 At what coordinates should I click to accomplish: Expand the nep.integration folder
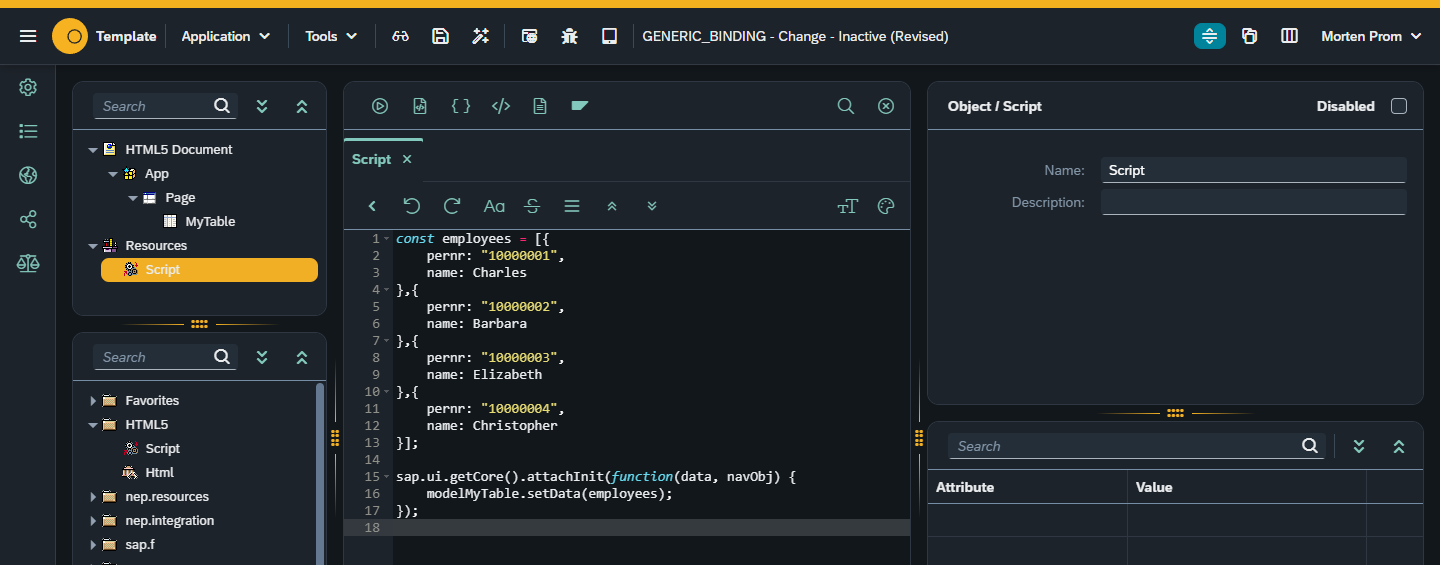pos(93,521)
